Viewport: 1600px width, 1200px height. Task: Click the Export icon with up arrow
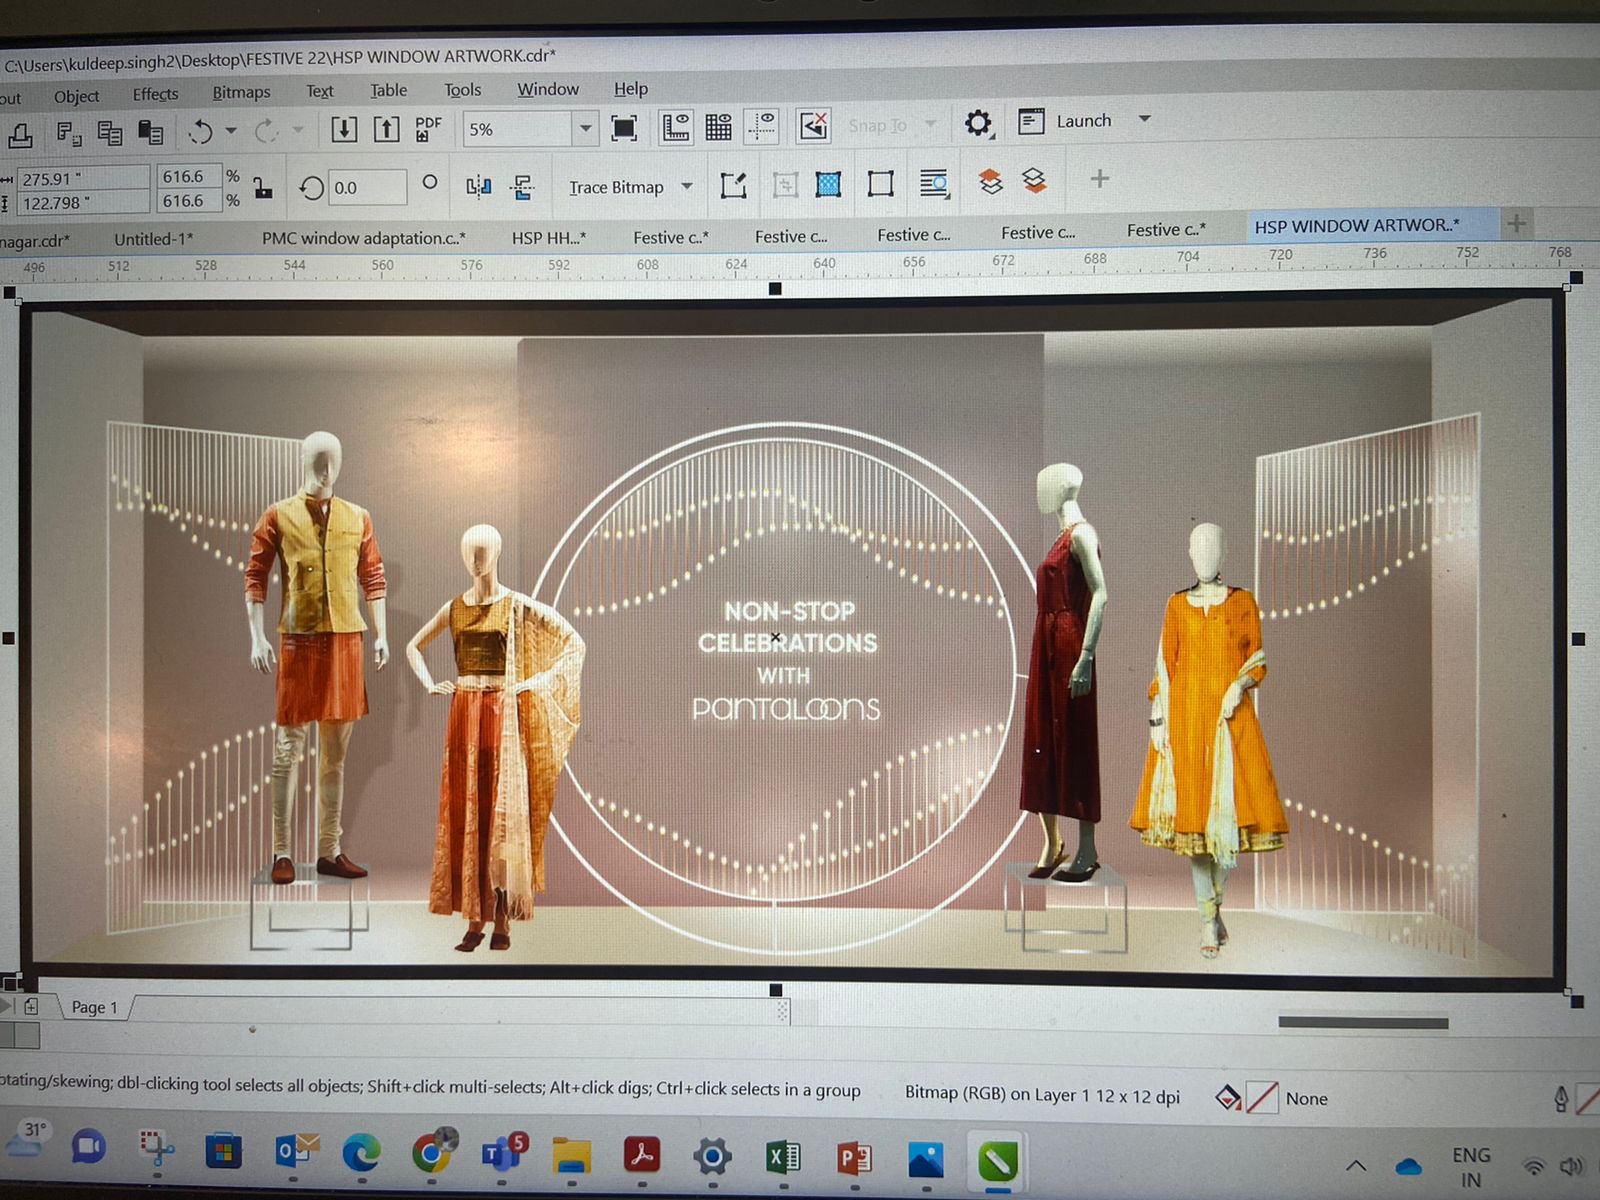[x=386, y=128]
